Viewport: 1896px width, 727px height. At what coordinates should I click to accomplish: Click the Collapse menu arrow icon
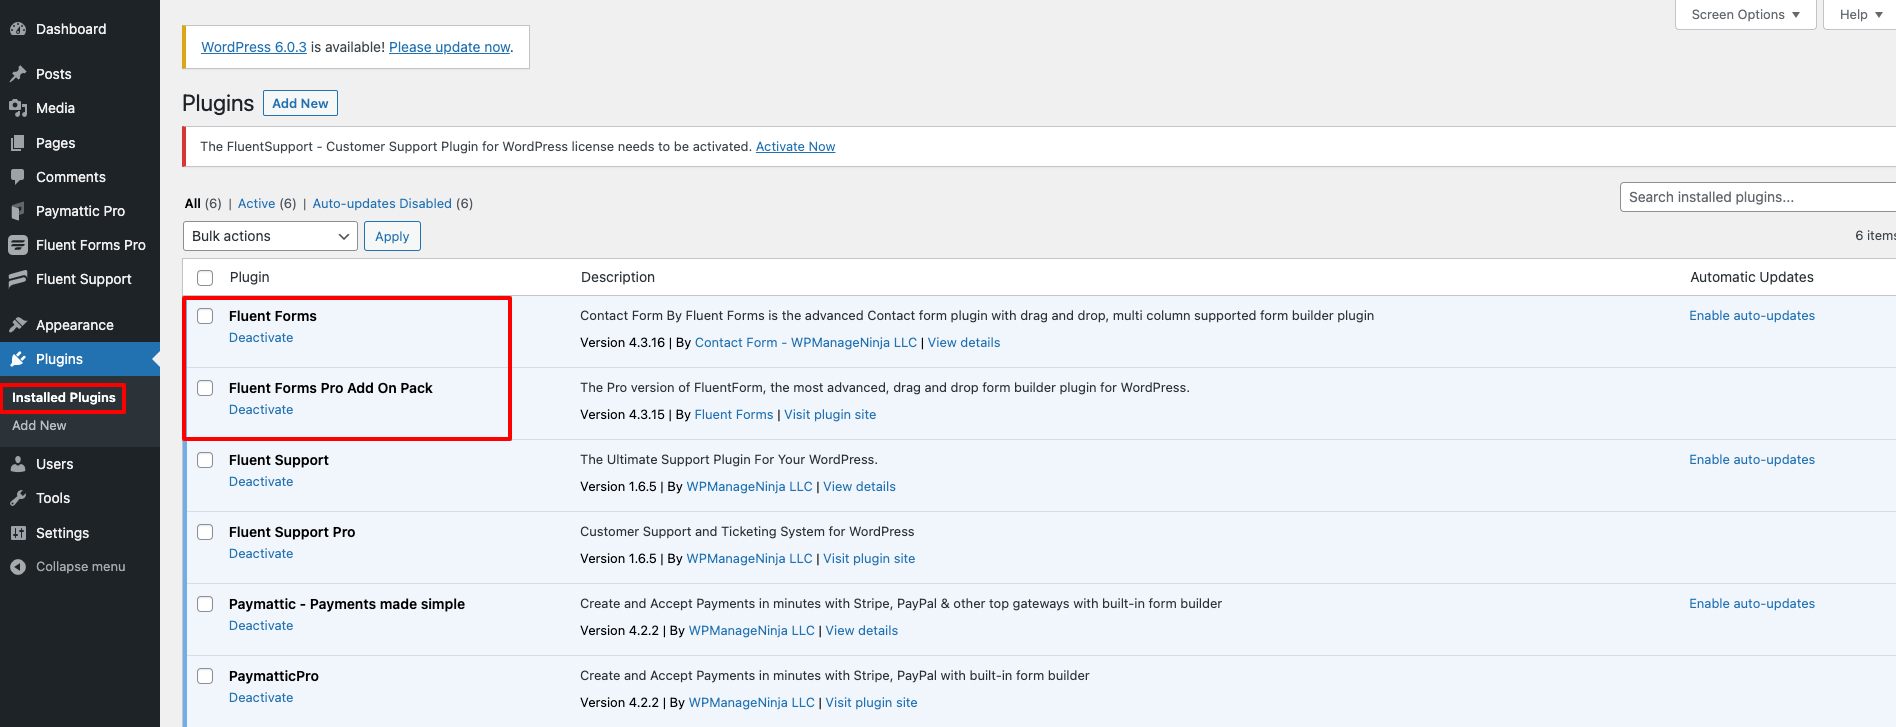pos(18,567)
